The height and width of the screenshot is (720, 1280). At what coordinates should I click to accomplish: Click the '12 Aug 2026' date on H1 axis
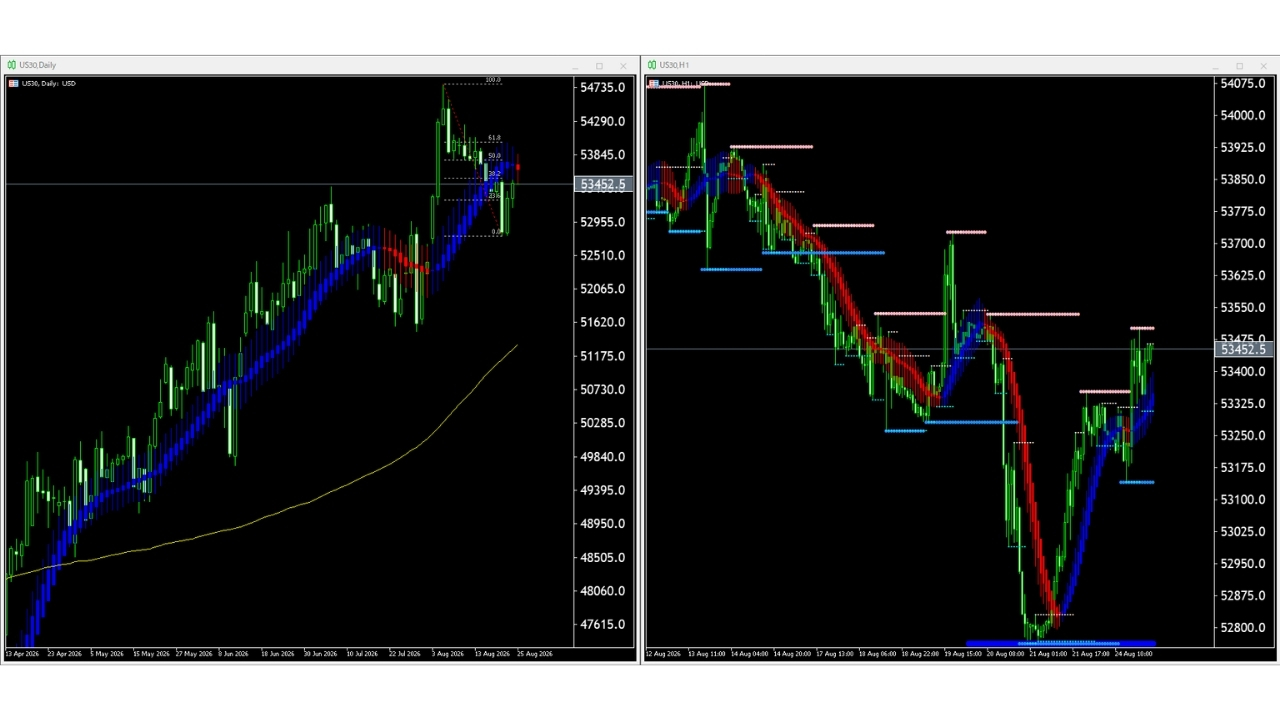point(663,654)
